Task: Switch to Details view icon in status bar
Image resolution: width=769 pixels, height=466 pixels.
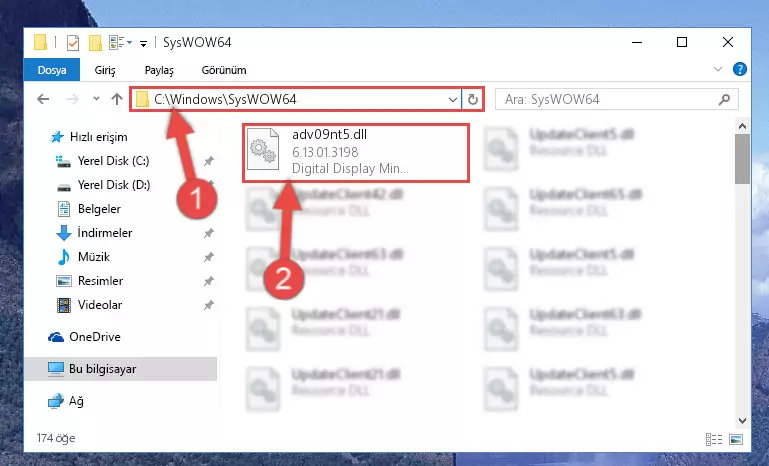Action: click(714, 439)
